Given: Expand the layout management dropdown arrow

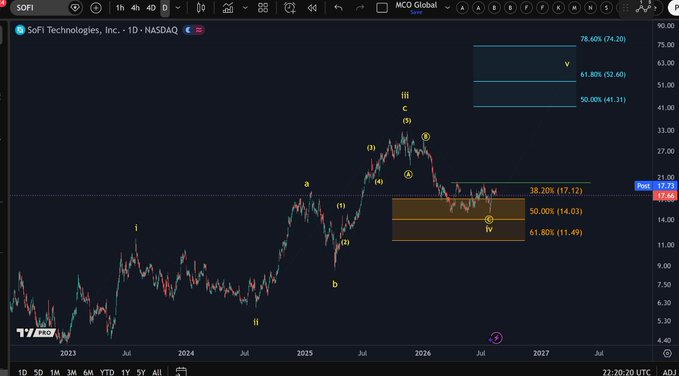Looking at the screenshot, I should [447, 8].
